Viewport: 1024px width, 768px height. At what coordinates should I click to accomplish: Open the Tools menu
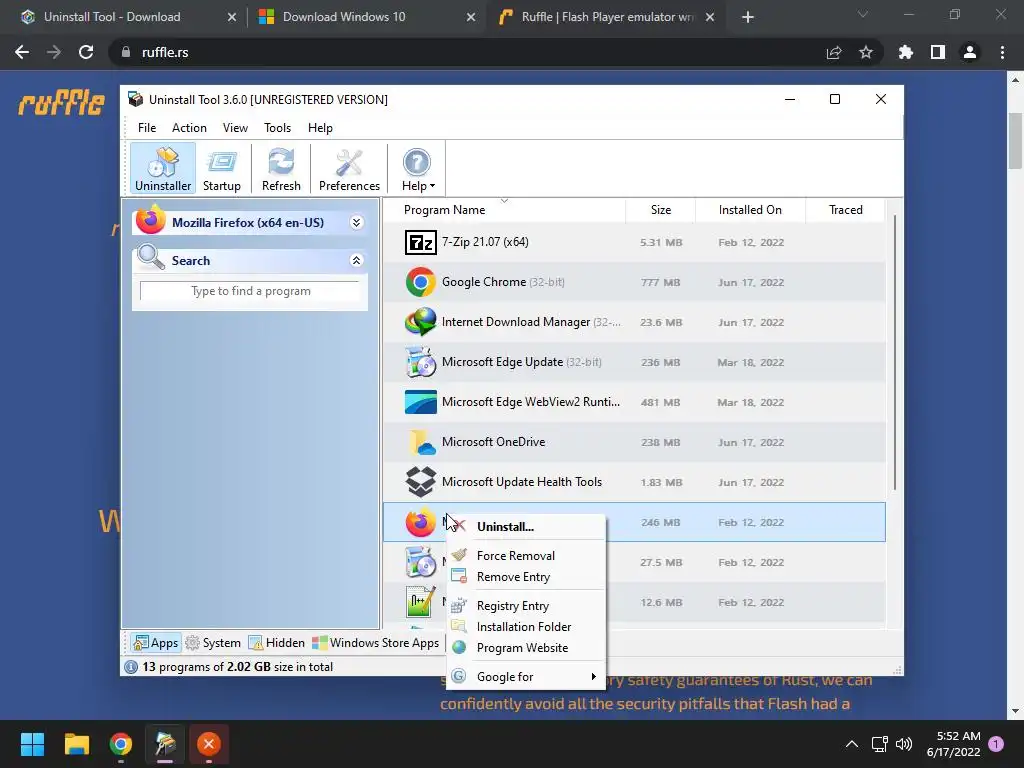coord(278,128)
